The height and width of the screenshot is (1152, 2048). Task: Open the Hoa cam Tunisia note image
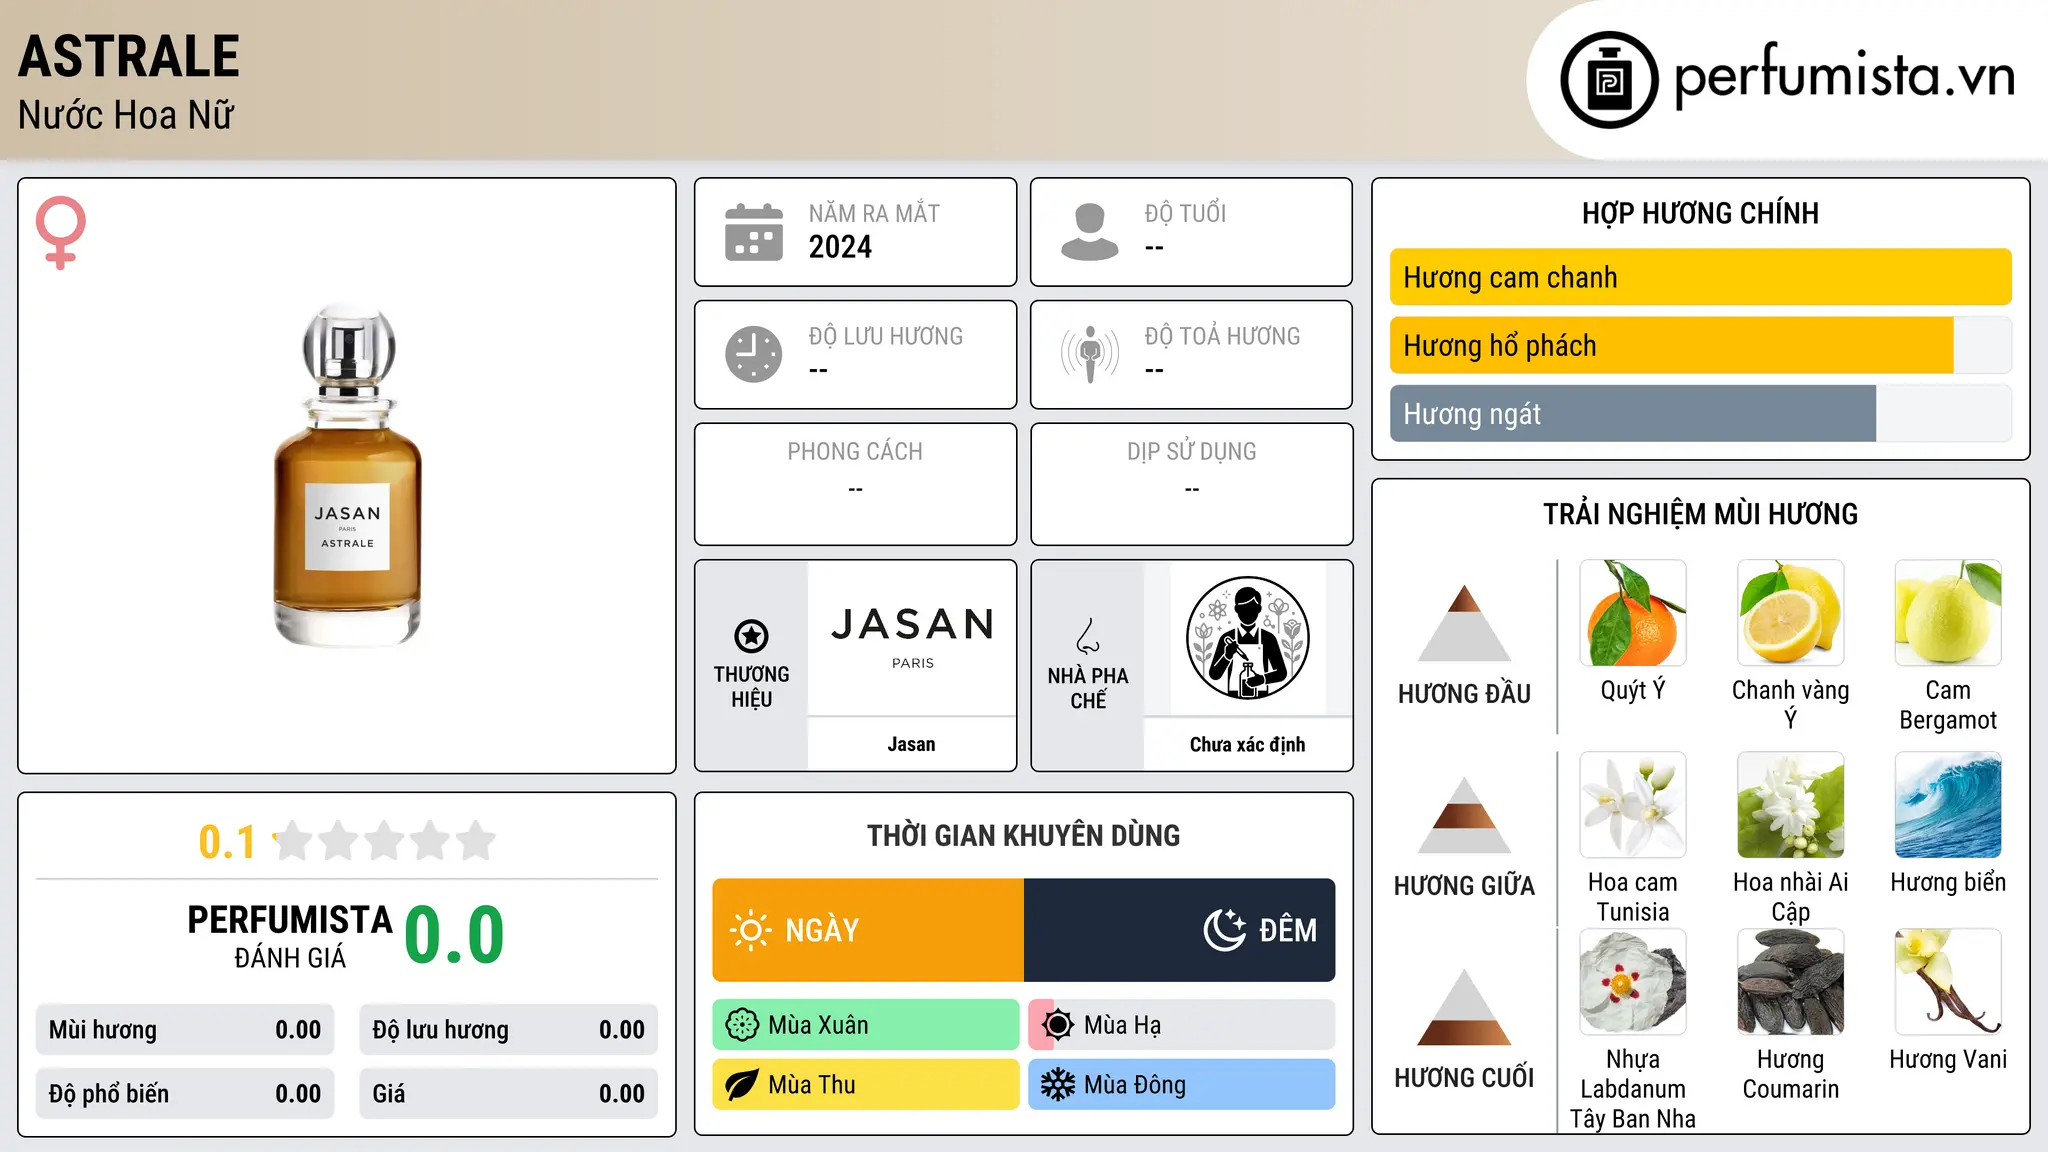click(1633, 805)
